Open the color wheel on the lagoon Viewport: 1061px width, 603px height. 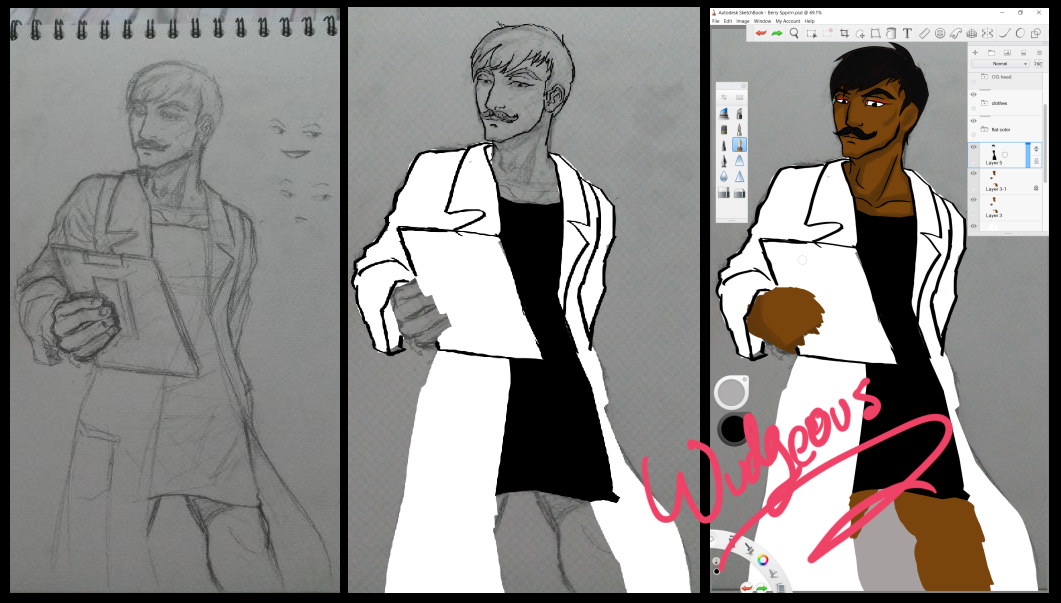[x=763, y=559]
